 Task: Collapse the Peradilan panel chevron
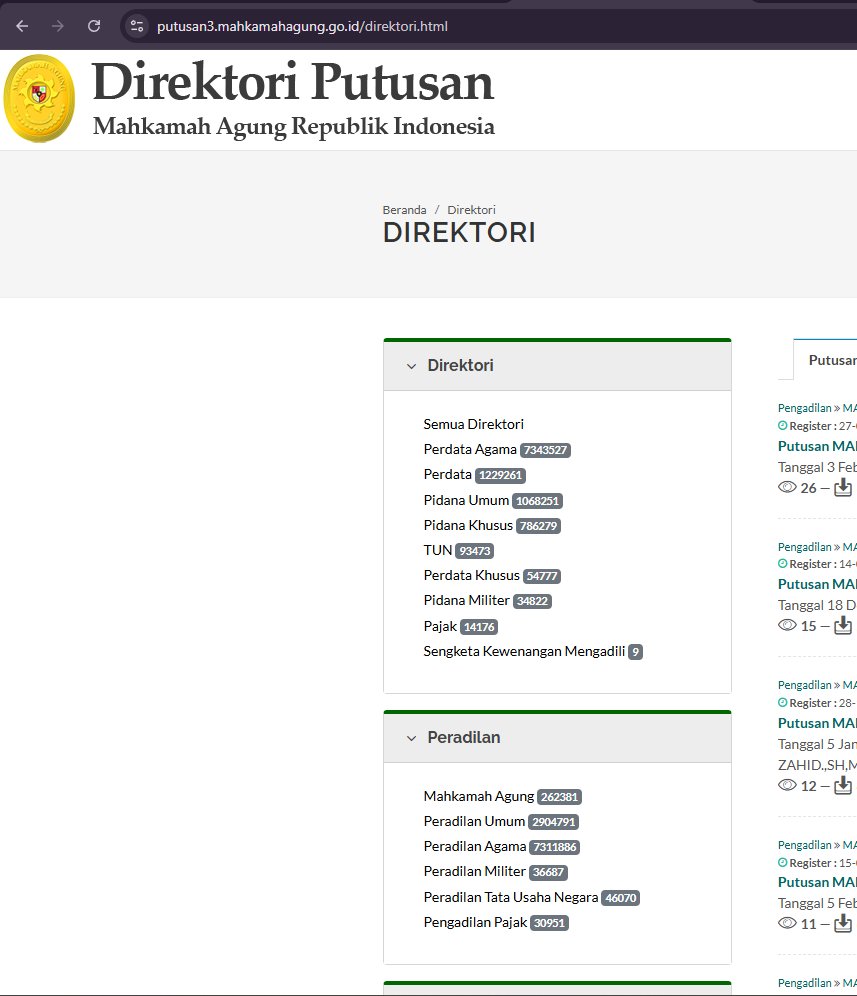tap(412, 738)
